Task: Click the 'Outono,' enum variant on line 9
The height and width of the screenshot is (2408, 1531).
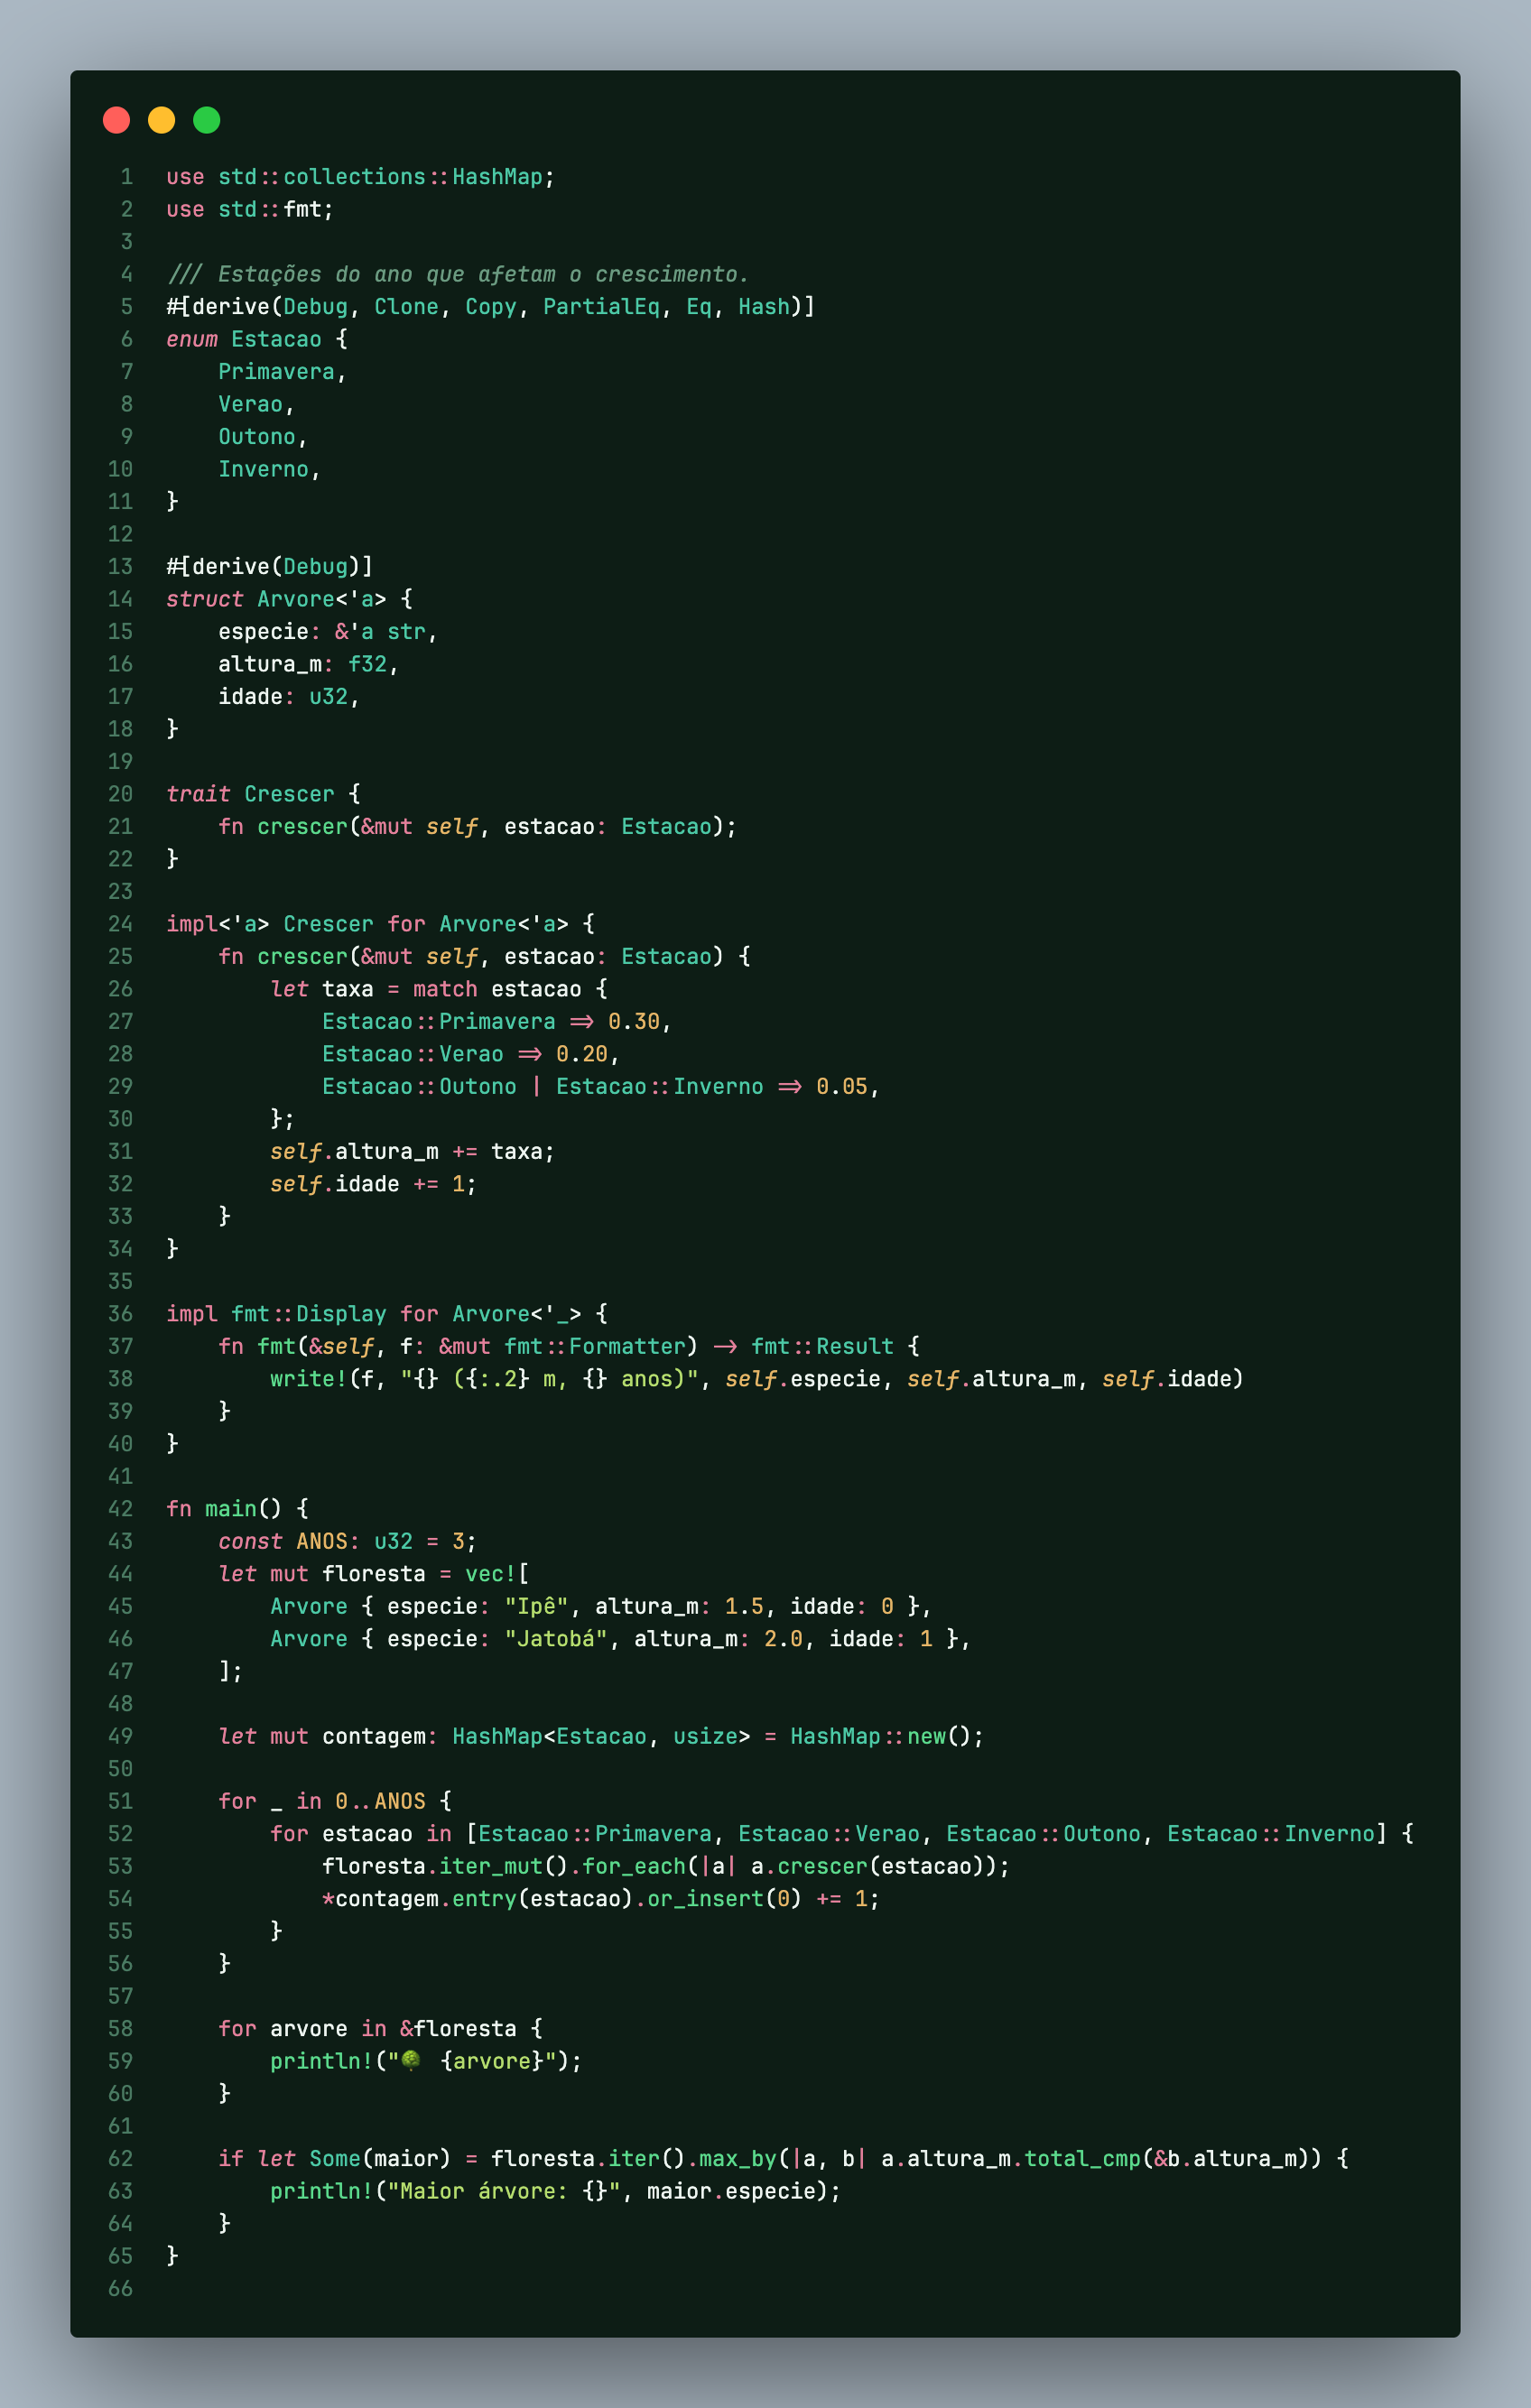Action: pos(263,437)
